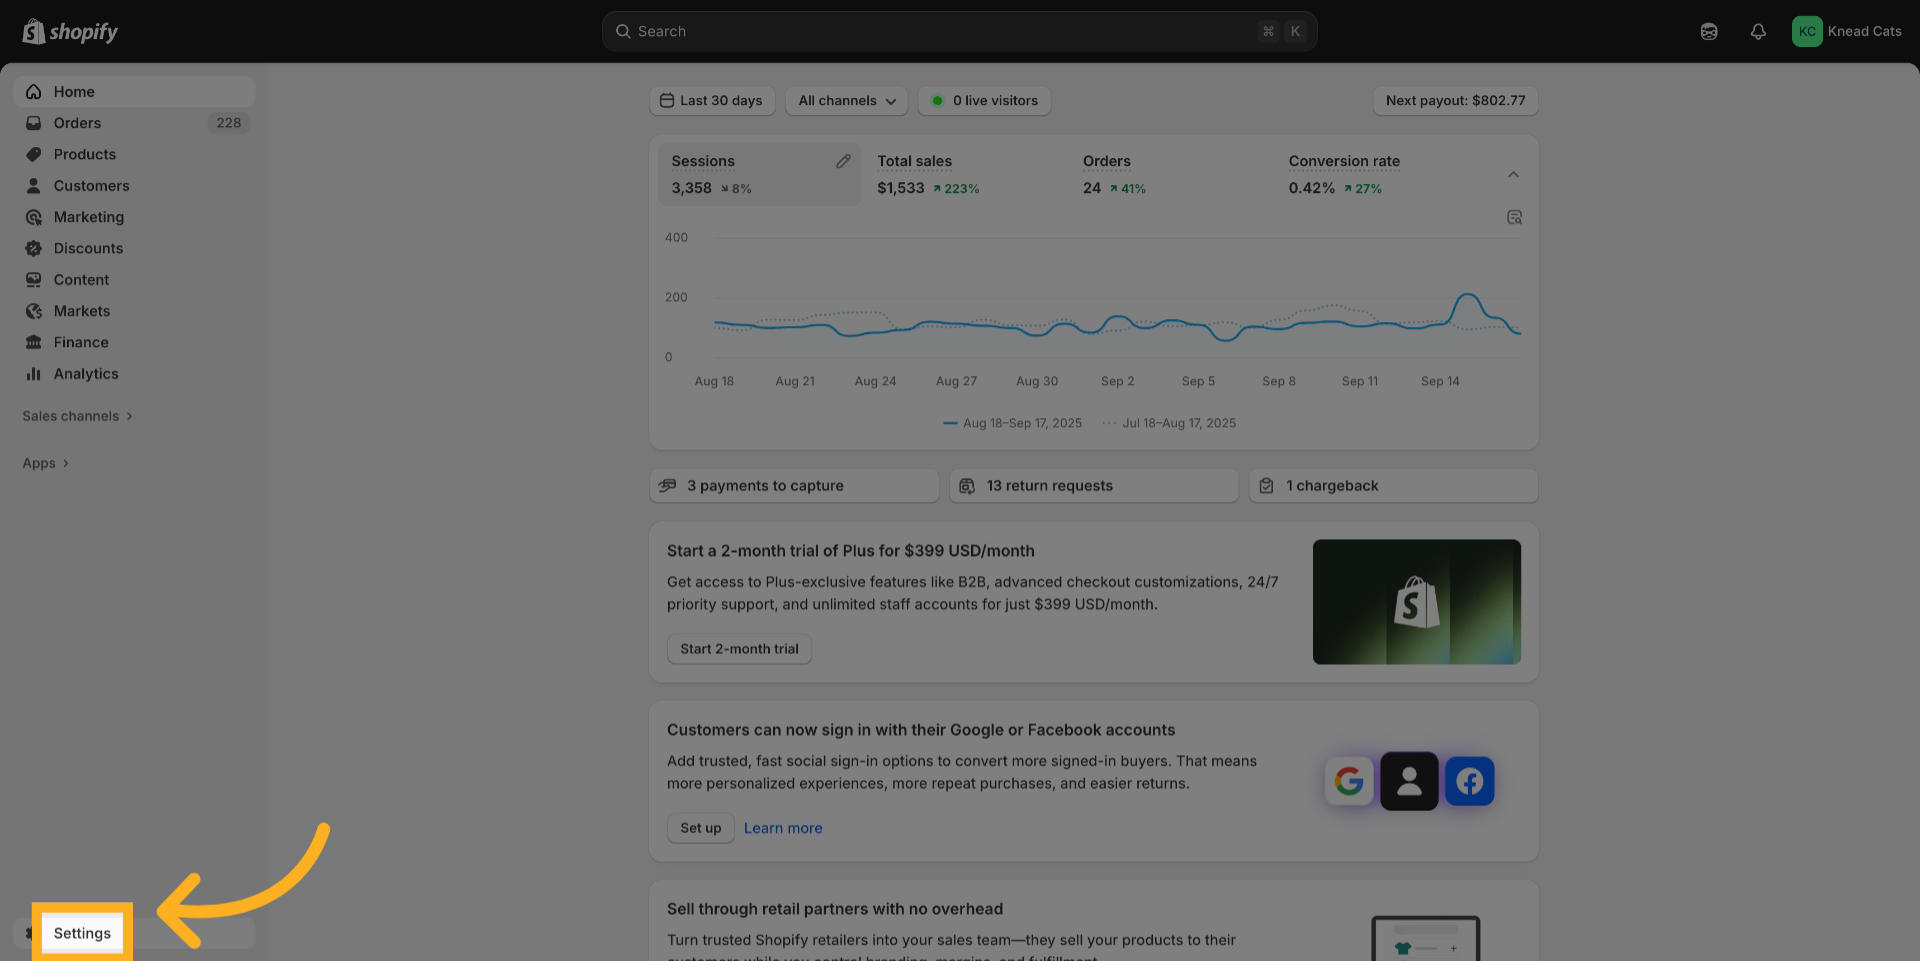Image resolution: width=1920 pixels, height=961 pixels.
Task: Click the Discounts badge icon in sidebar
Action: pyautogui.click(x=34, y=249)
